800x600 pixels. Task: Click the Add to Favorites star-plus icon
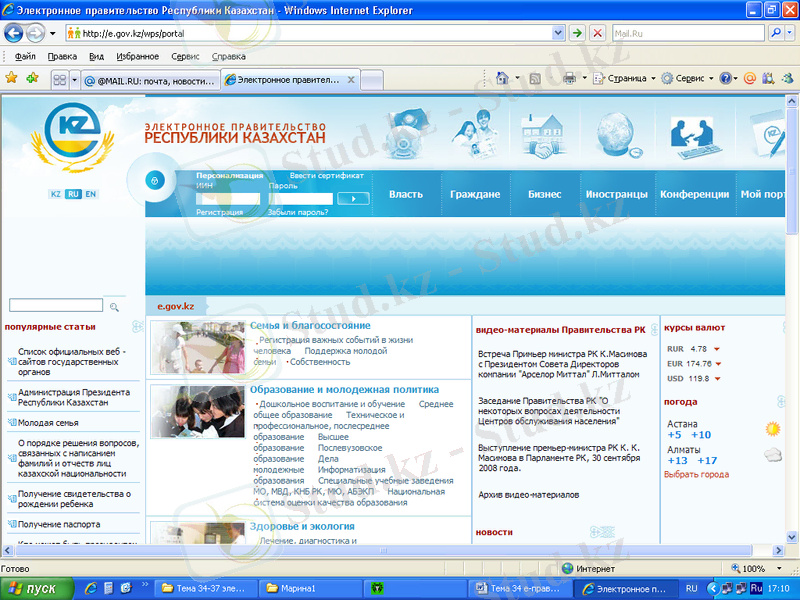click(x=32, y=79)
